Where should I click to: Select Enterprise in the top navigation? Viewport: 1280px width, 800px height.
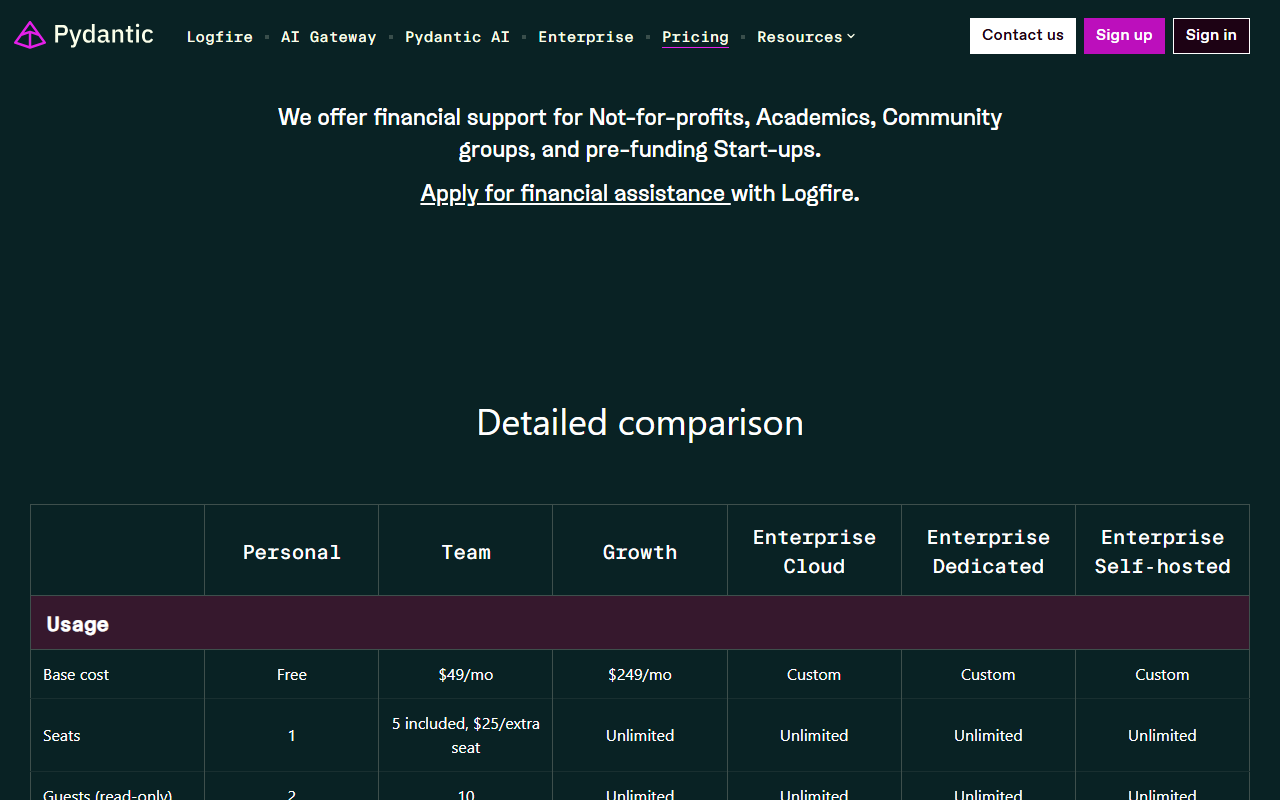click(586, 37)
